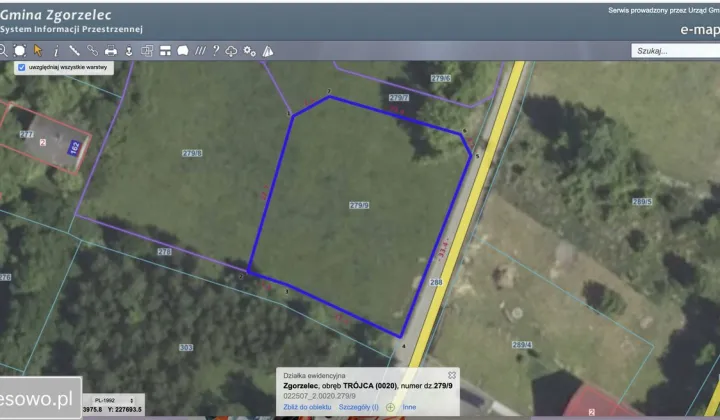This screenshot has width=720, height=420.
Task: Click the triple slash hatch icon
Action: click(x=200, y=50)
